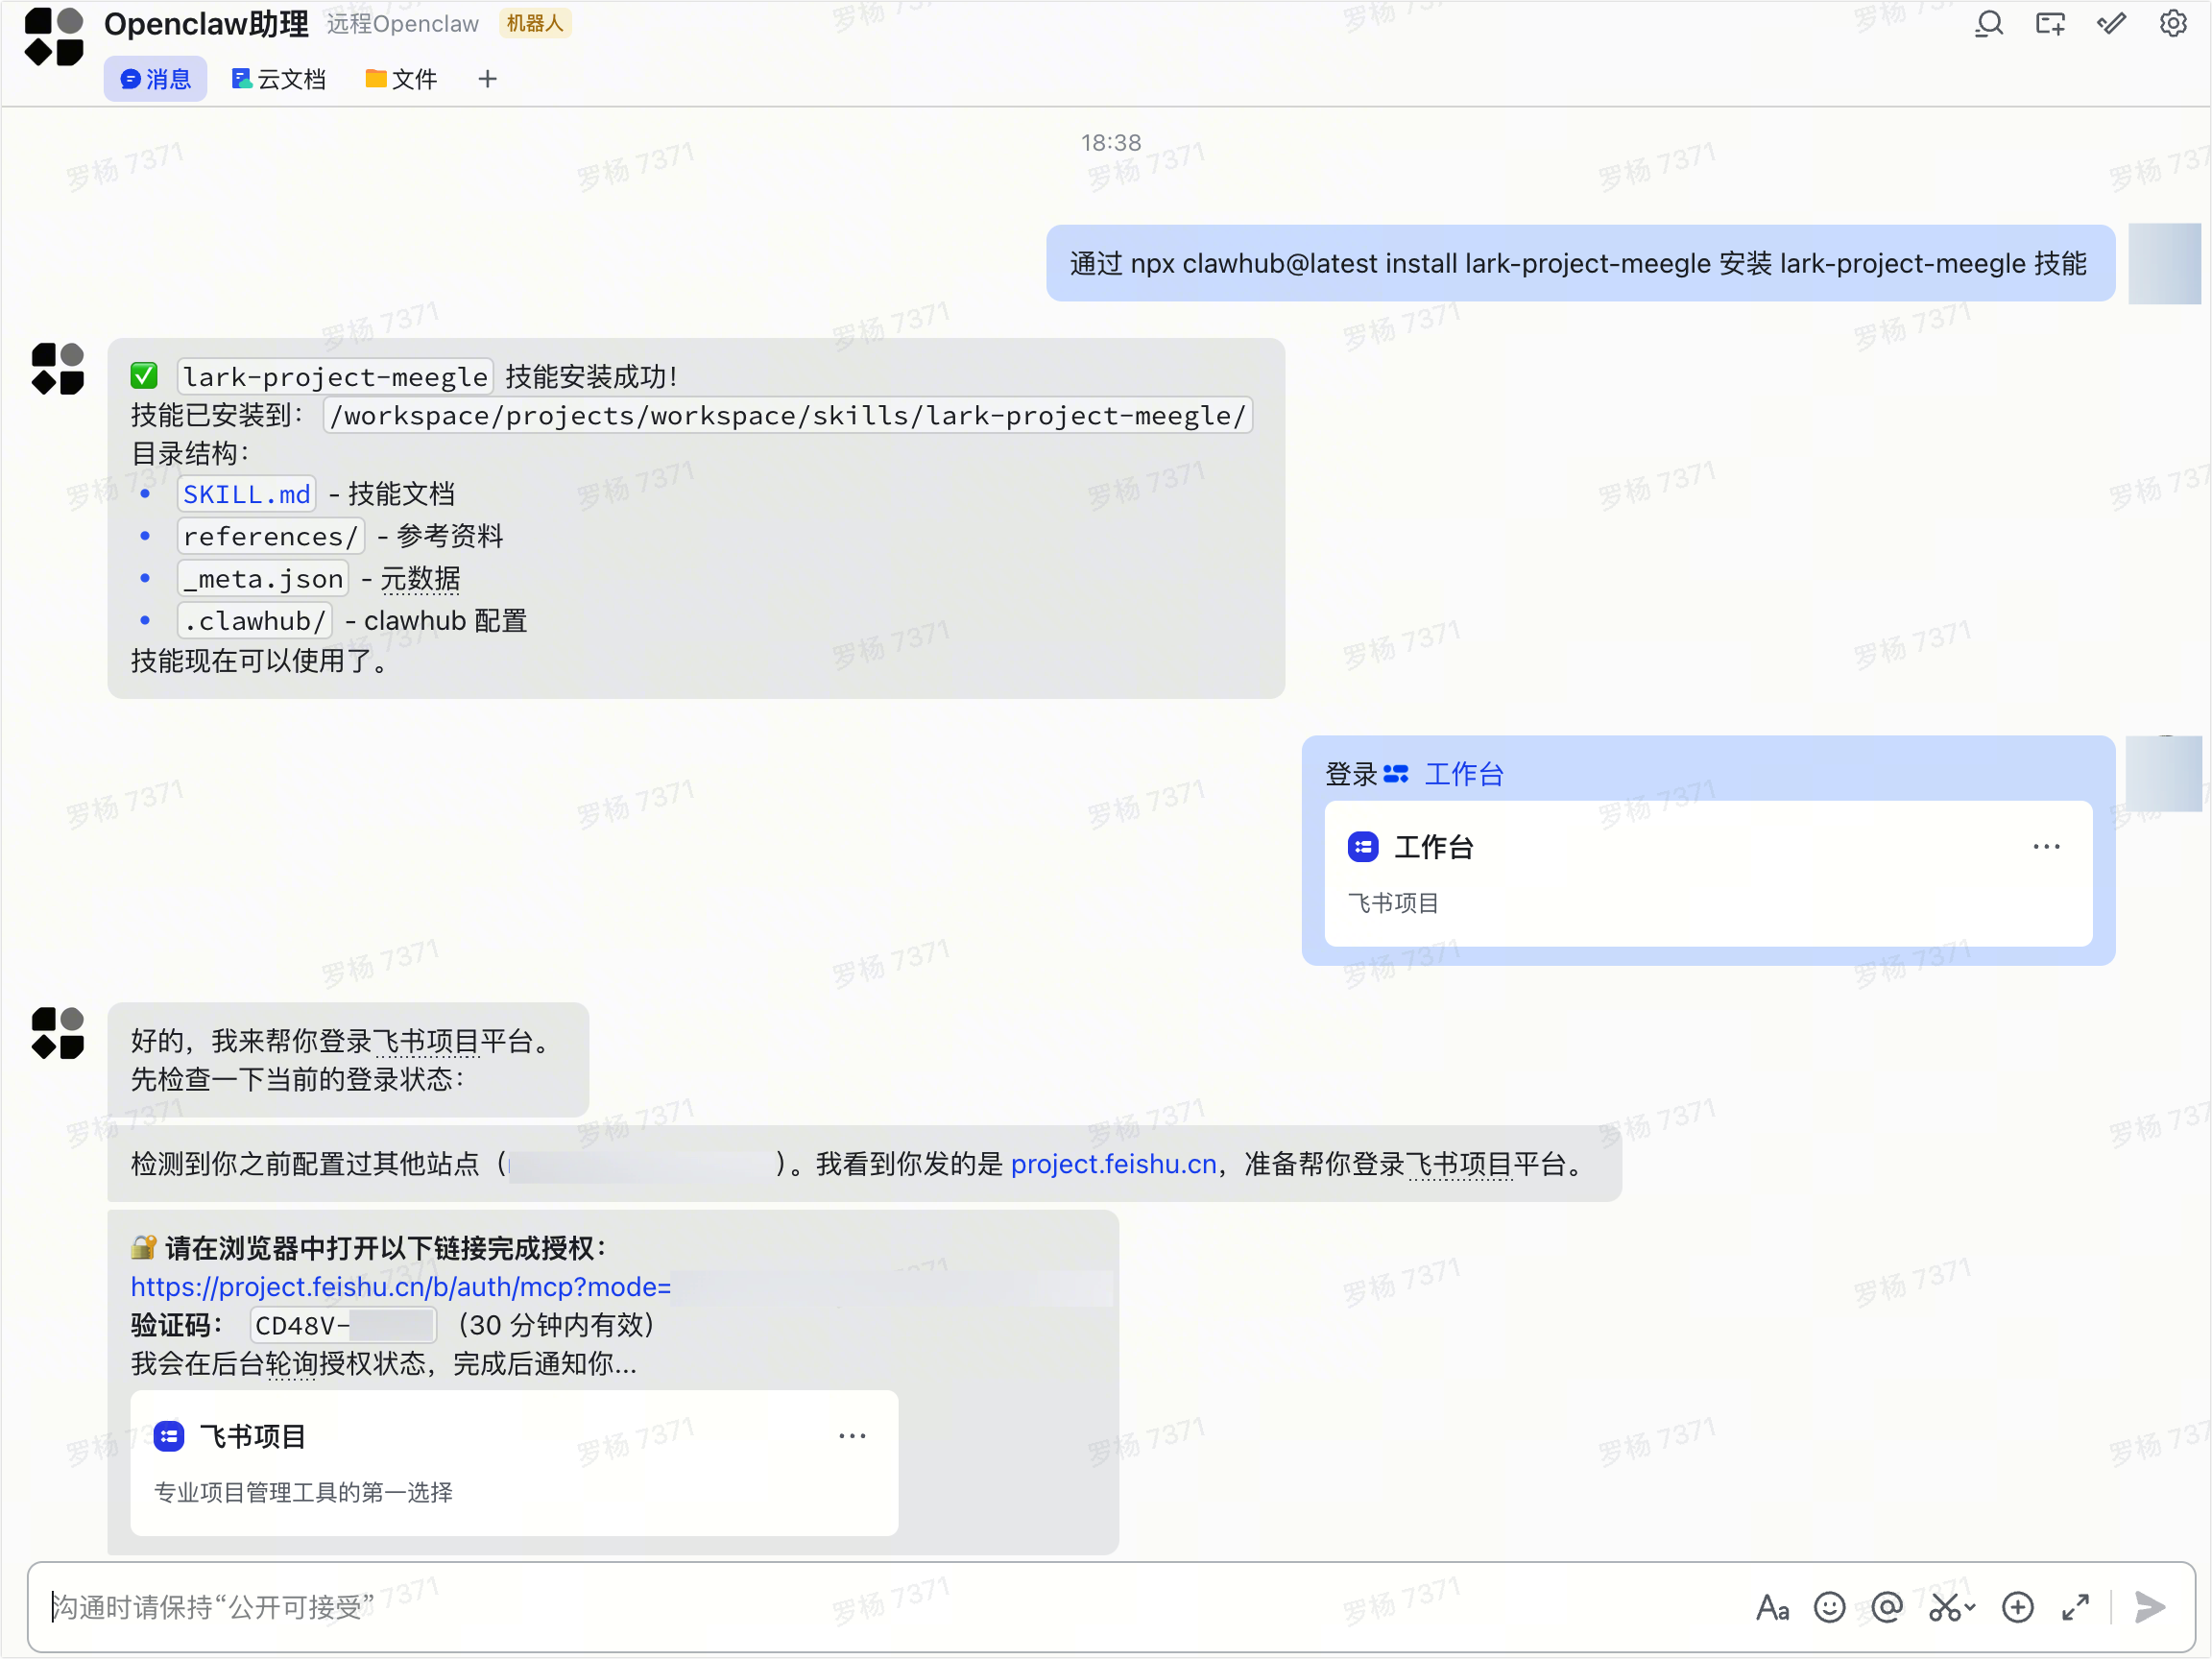
Task: Click the npx clawhub install message bubble
Action: [x=1580, y=263]
